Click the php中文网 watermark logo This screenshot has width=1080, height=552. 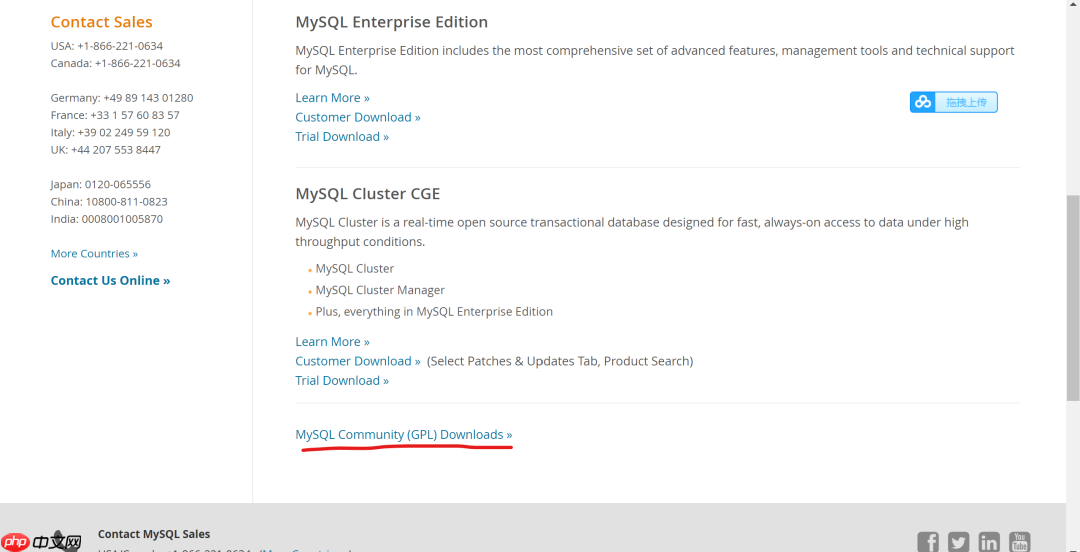point(42,541)
